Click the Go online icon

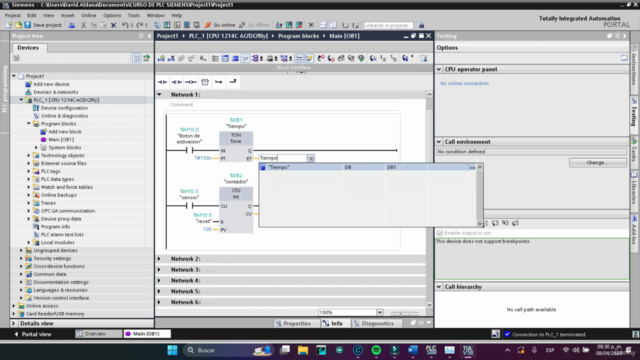click(x=208, y=25)
